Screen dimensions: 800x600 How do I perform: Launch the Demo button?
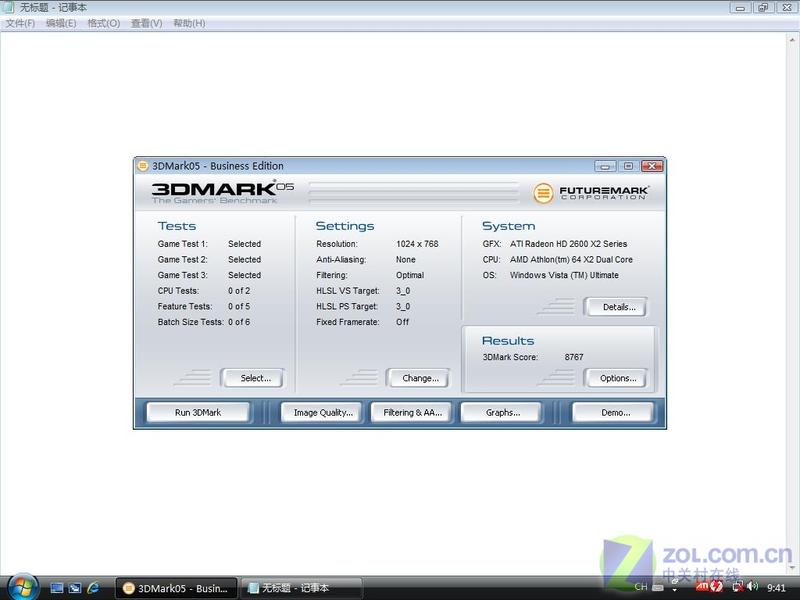[615, 412]
